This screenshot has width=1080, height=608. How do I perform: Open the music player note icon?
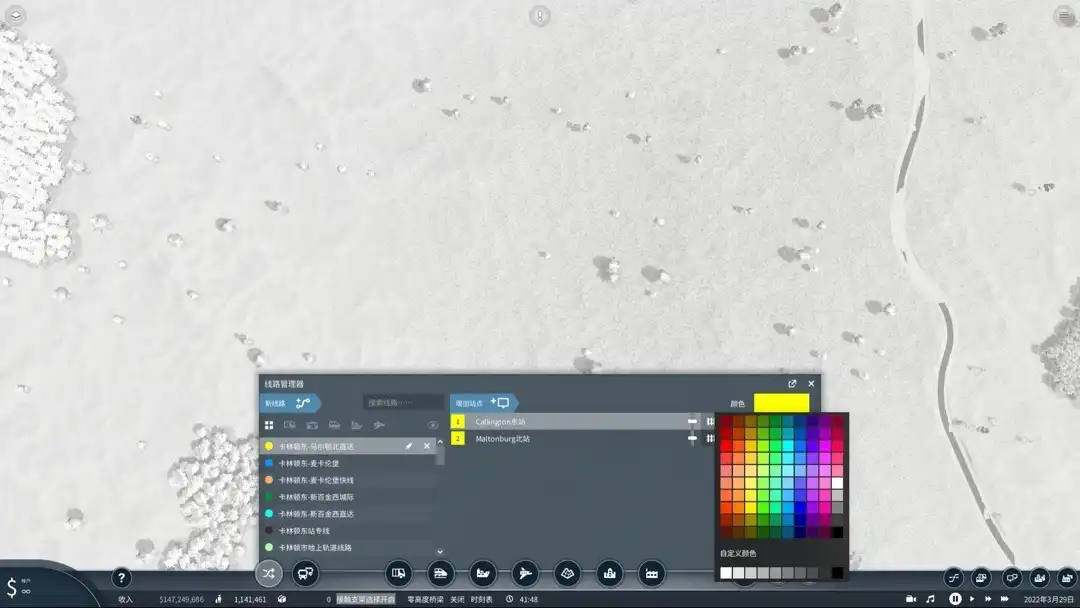931,598
